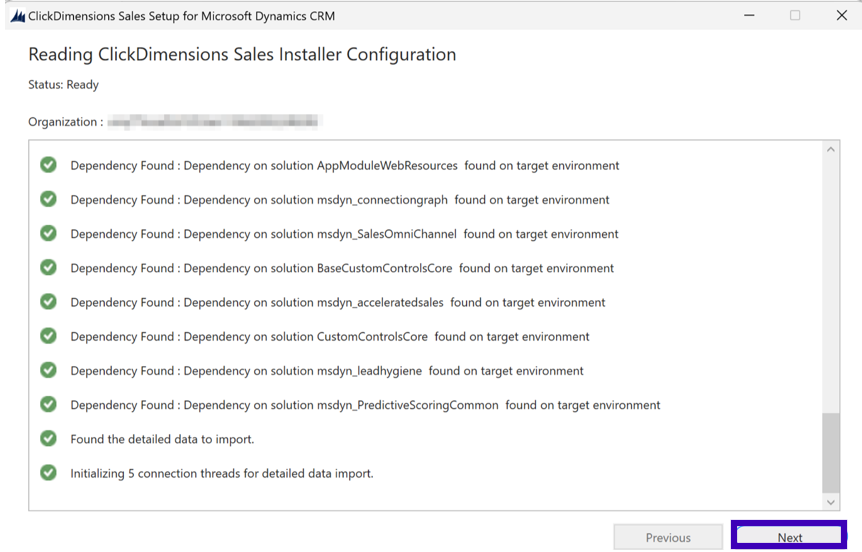This screenshot has height=552, width=862.
Task: Click green check icon beside msdyn_connectiongraph dependency
Action: click(48, 199)
